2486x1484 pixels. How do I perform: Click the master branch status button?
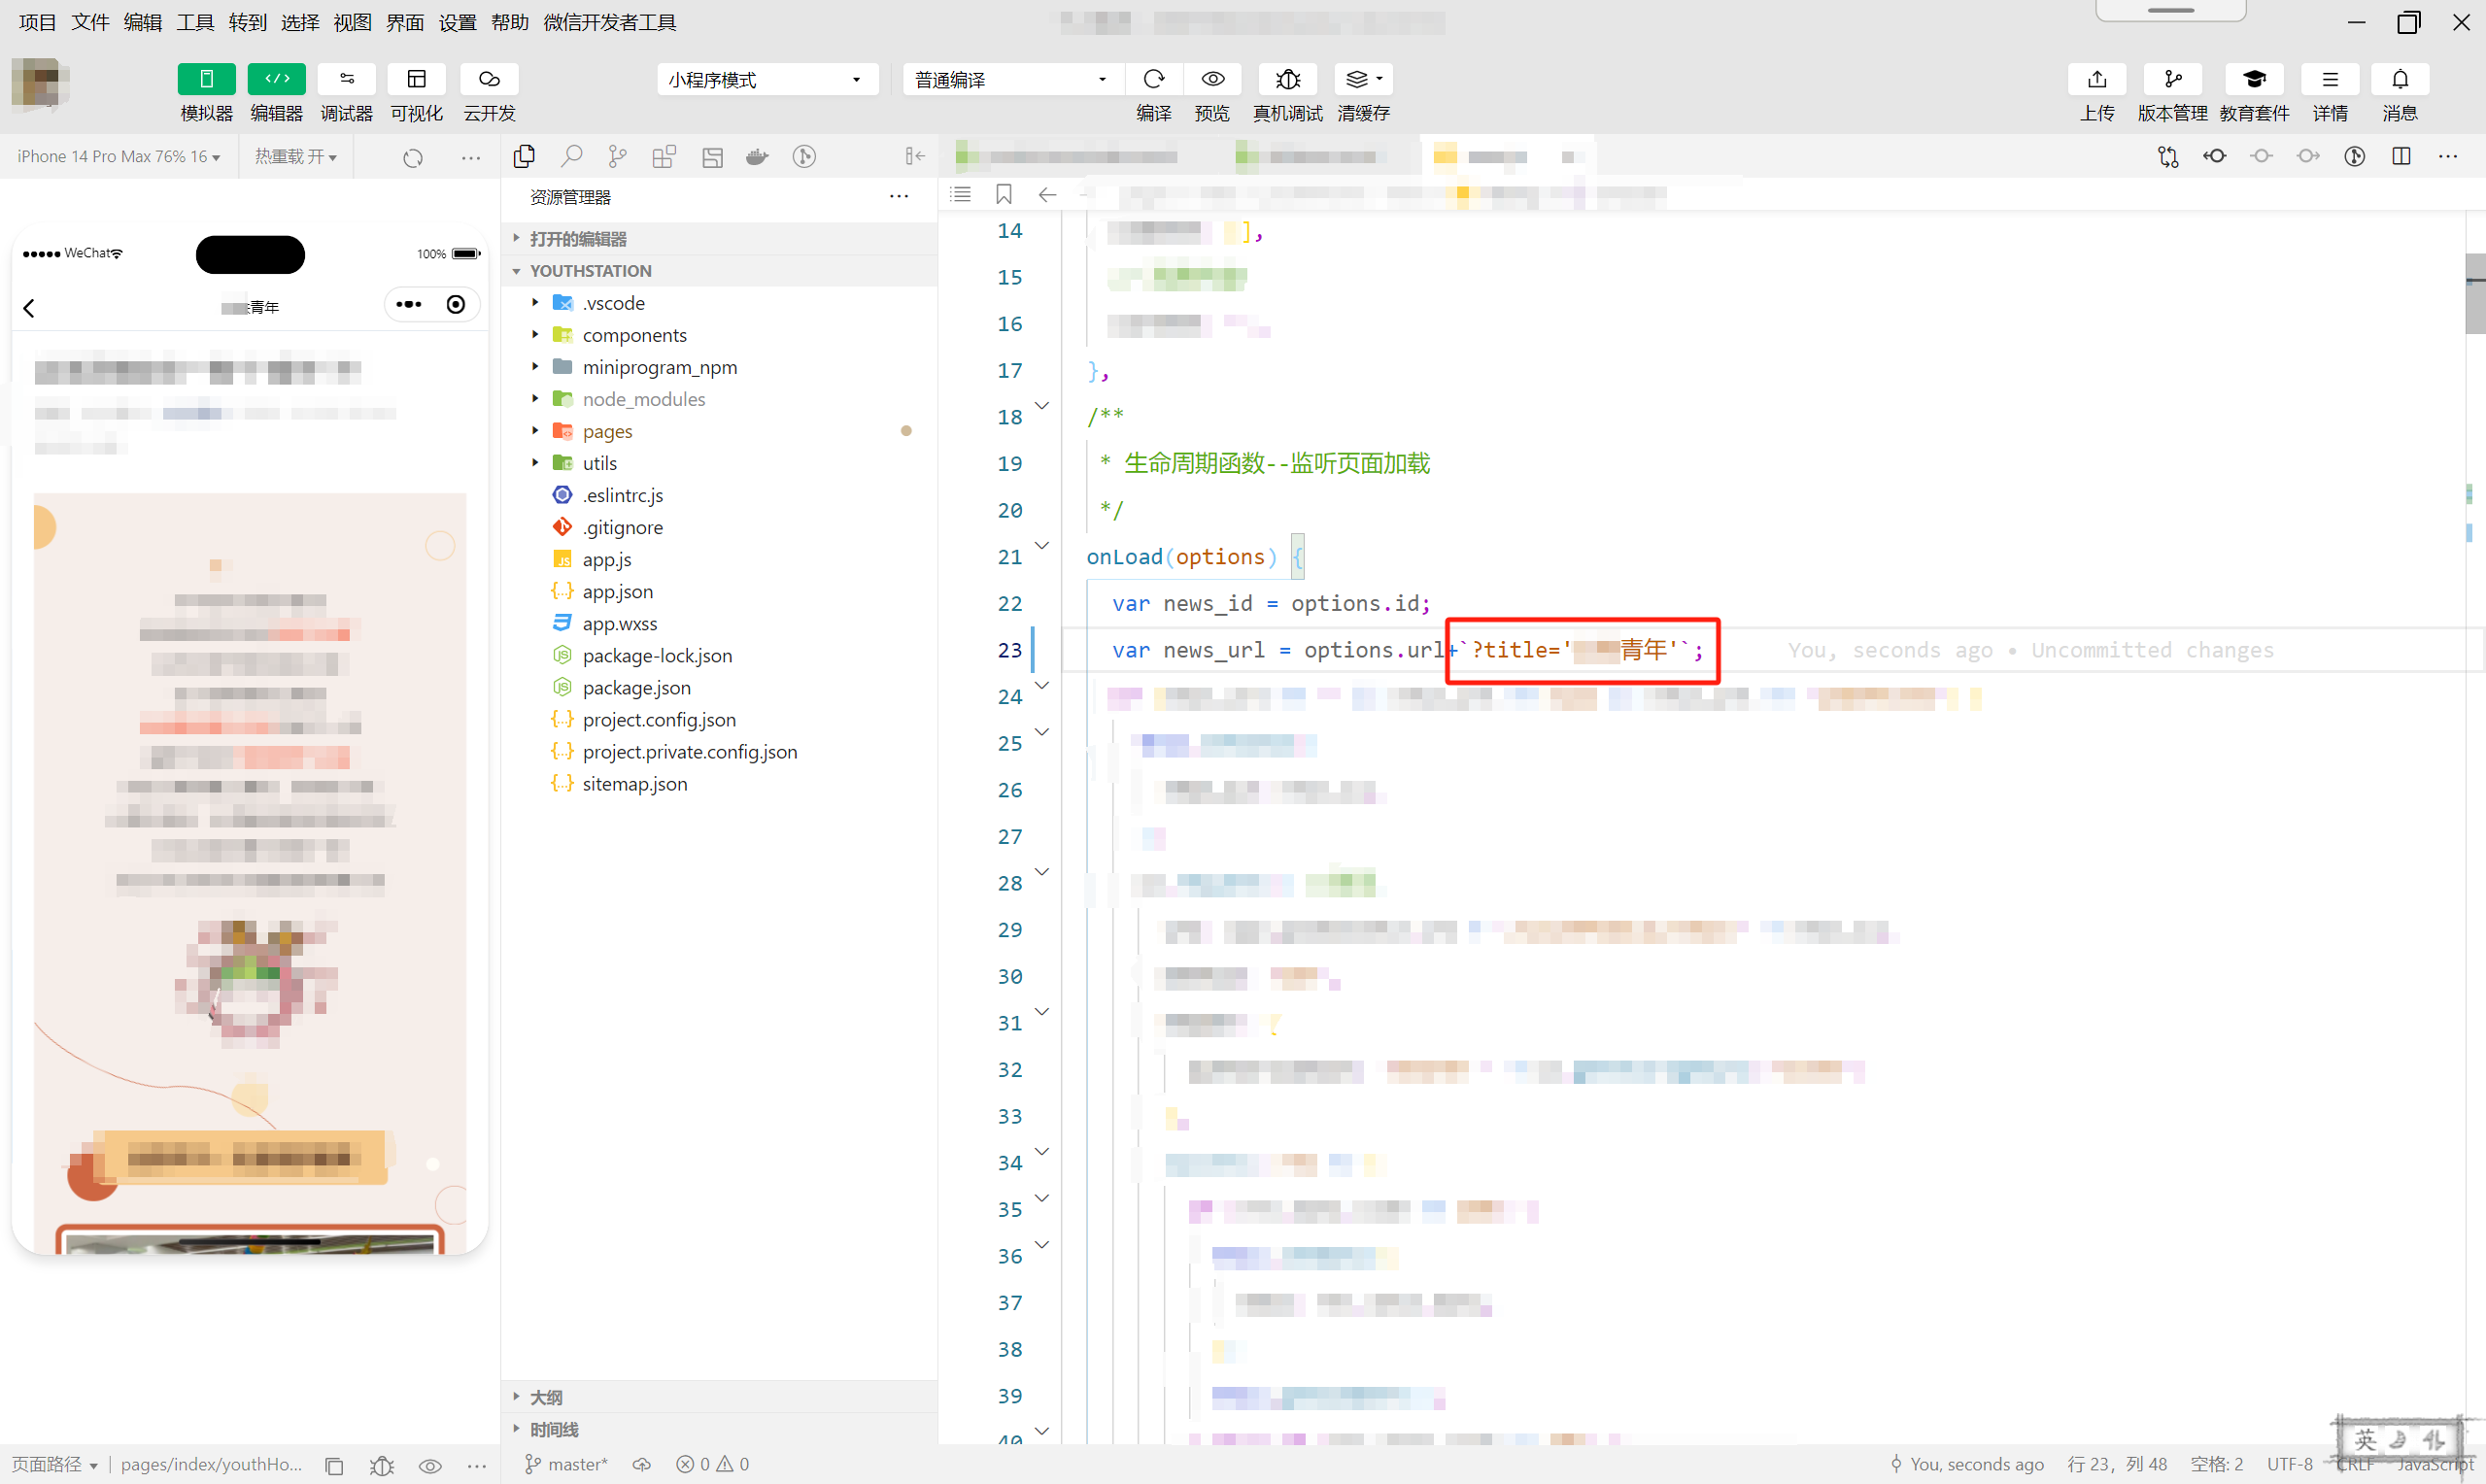567,1464
